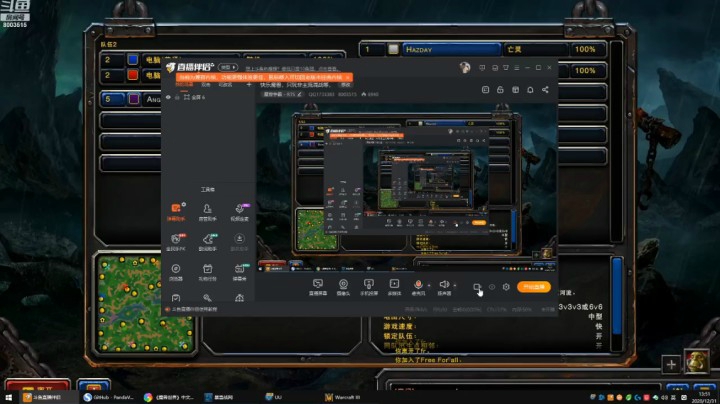Click the gift box icon in header row

pyautogui.click(x=515, y=90)
